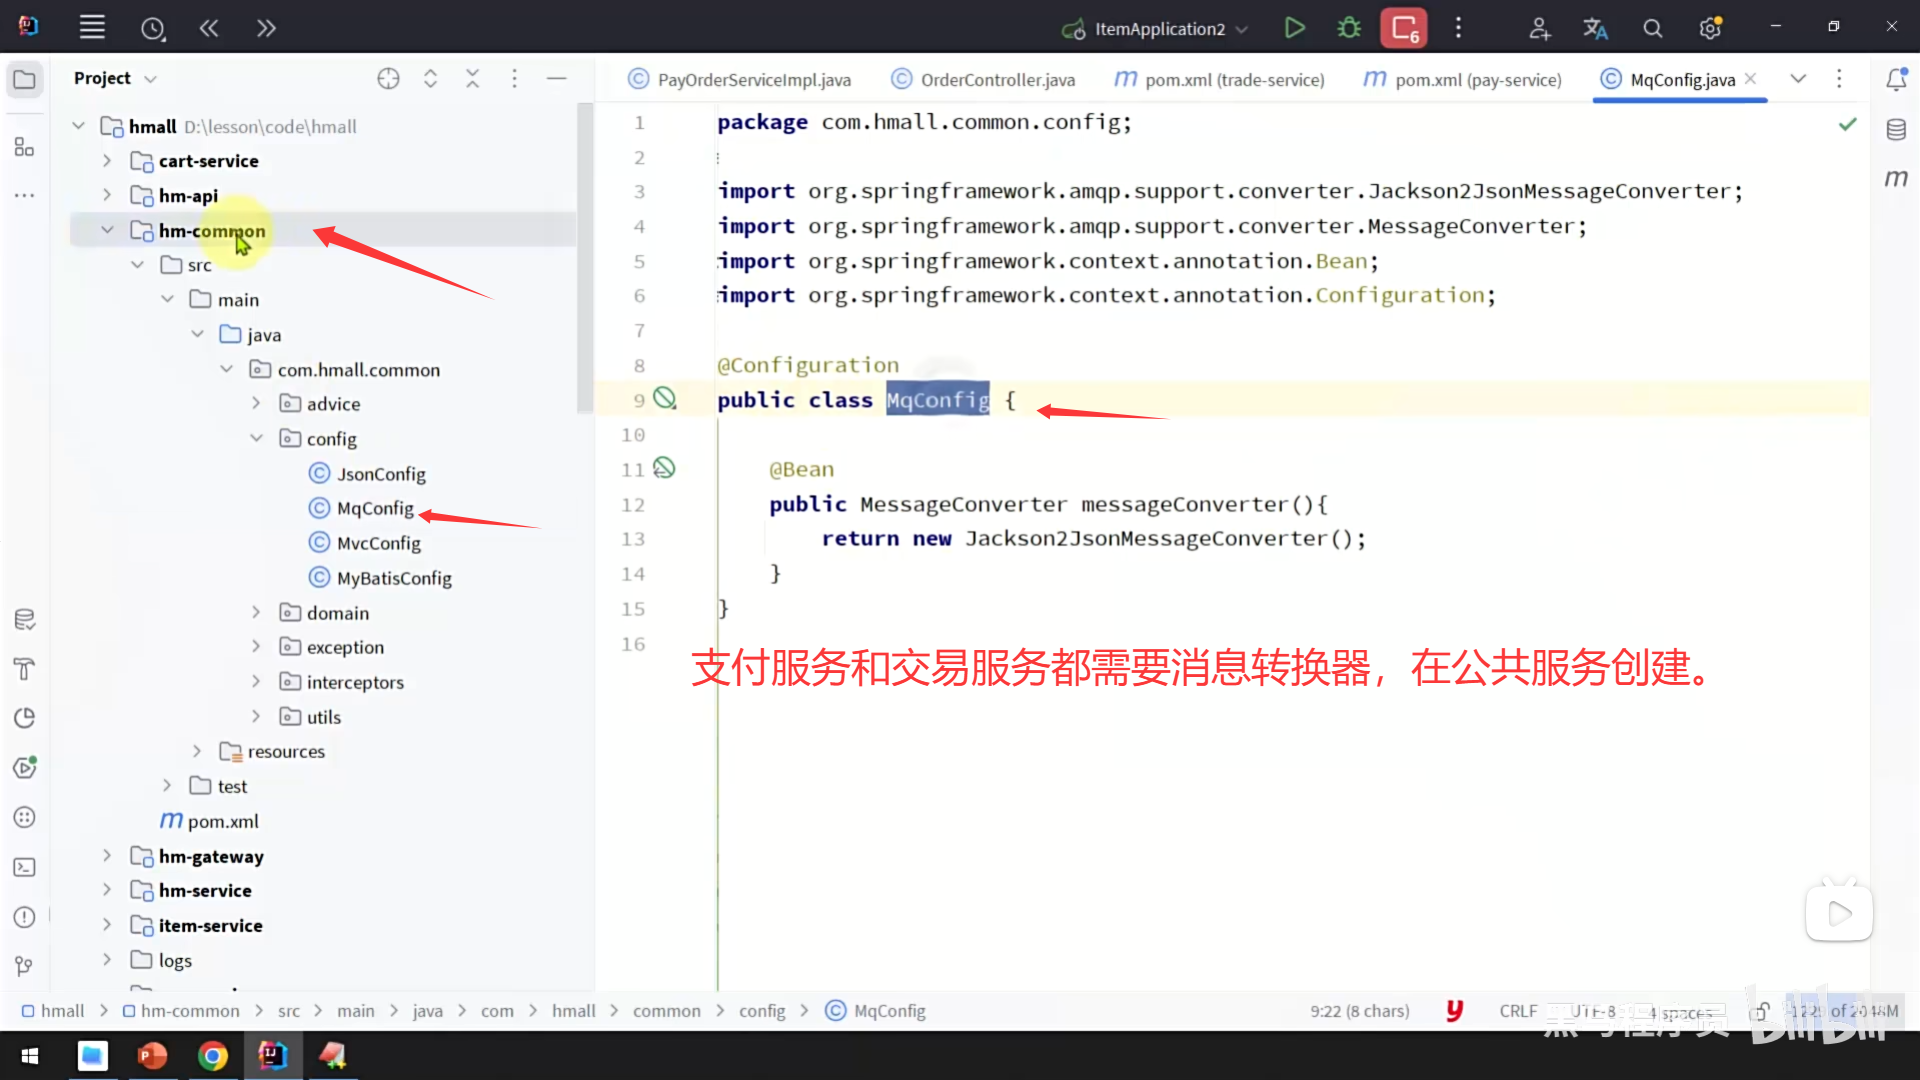Toggle the Project tool window folder icon
1920x1080 pixels.
coord(25,79)
